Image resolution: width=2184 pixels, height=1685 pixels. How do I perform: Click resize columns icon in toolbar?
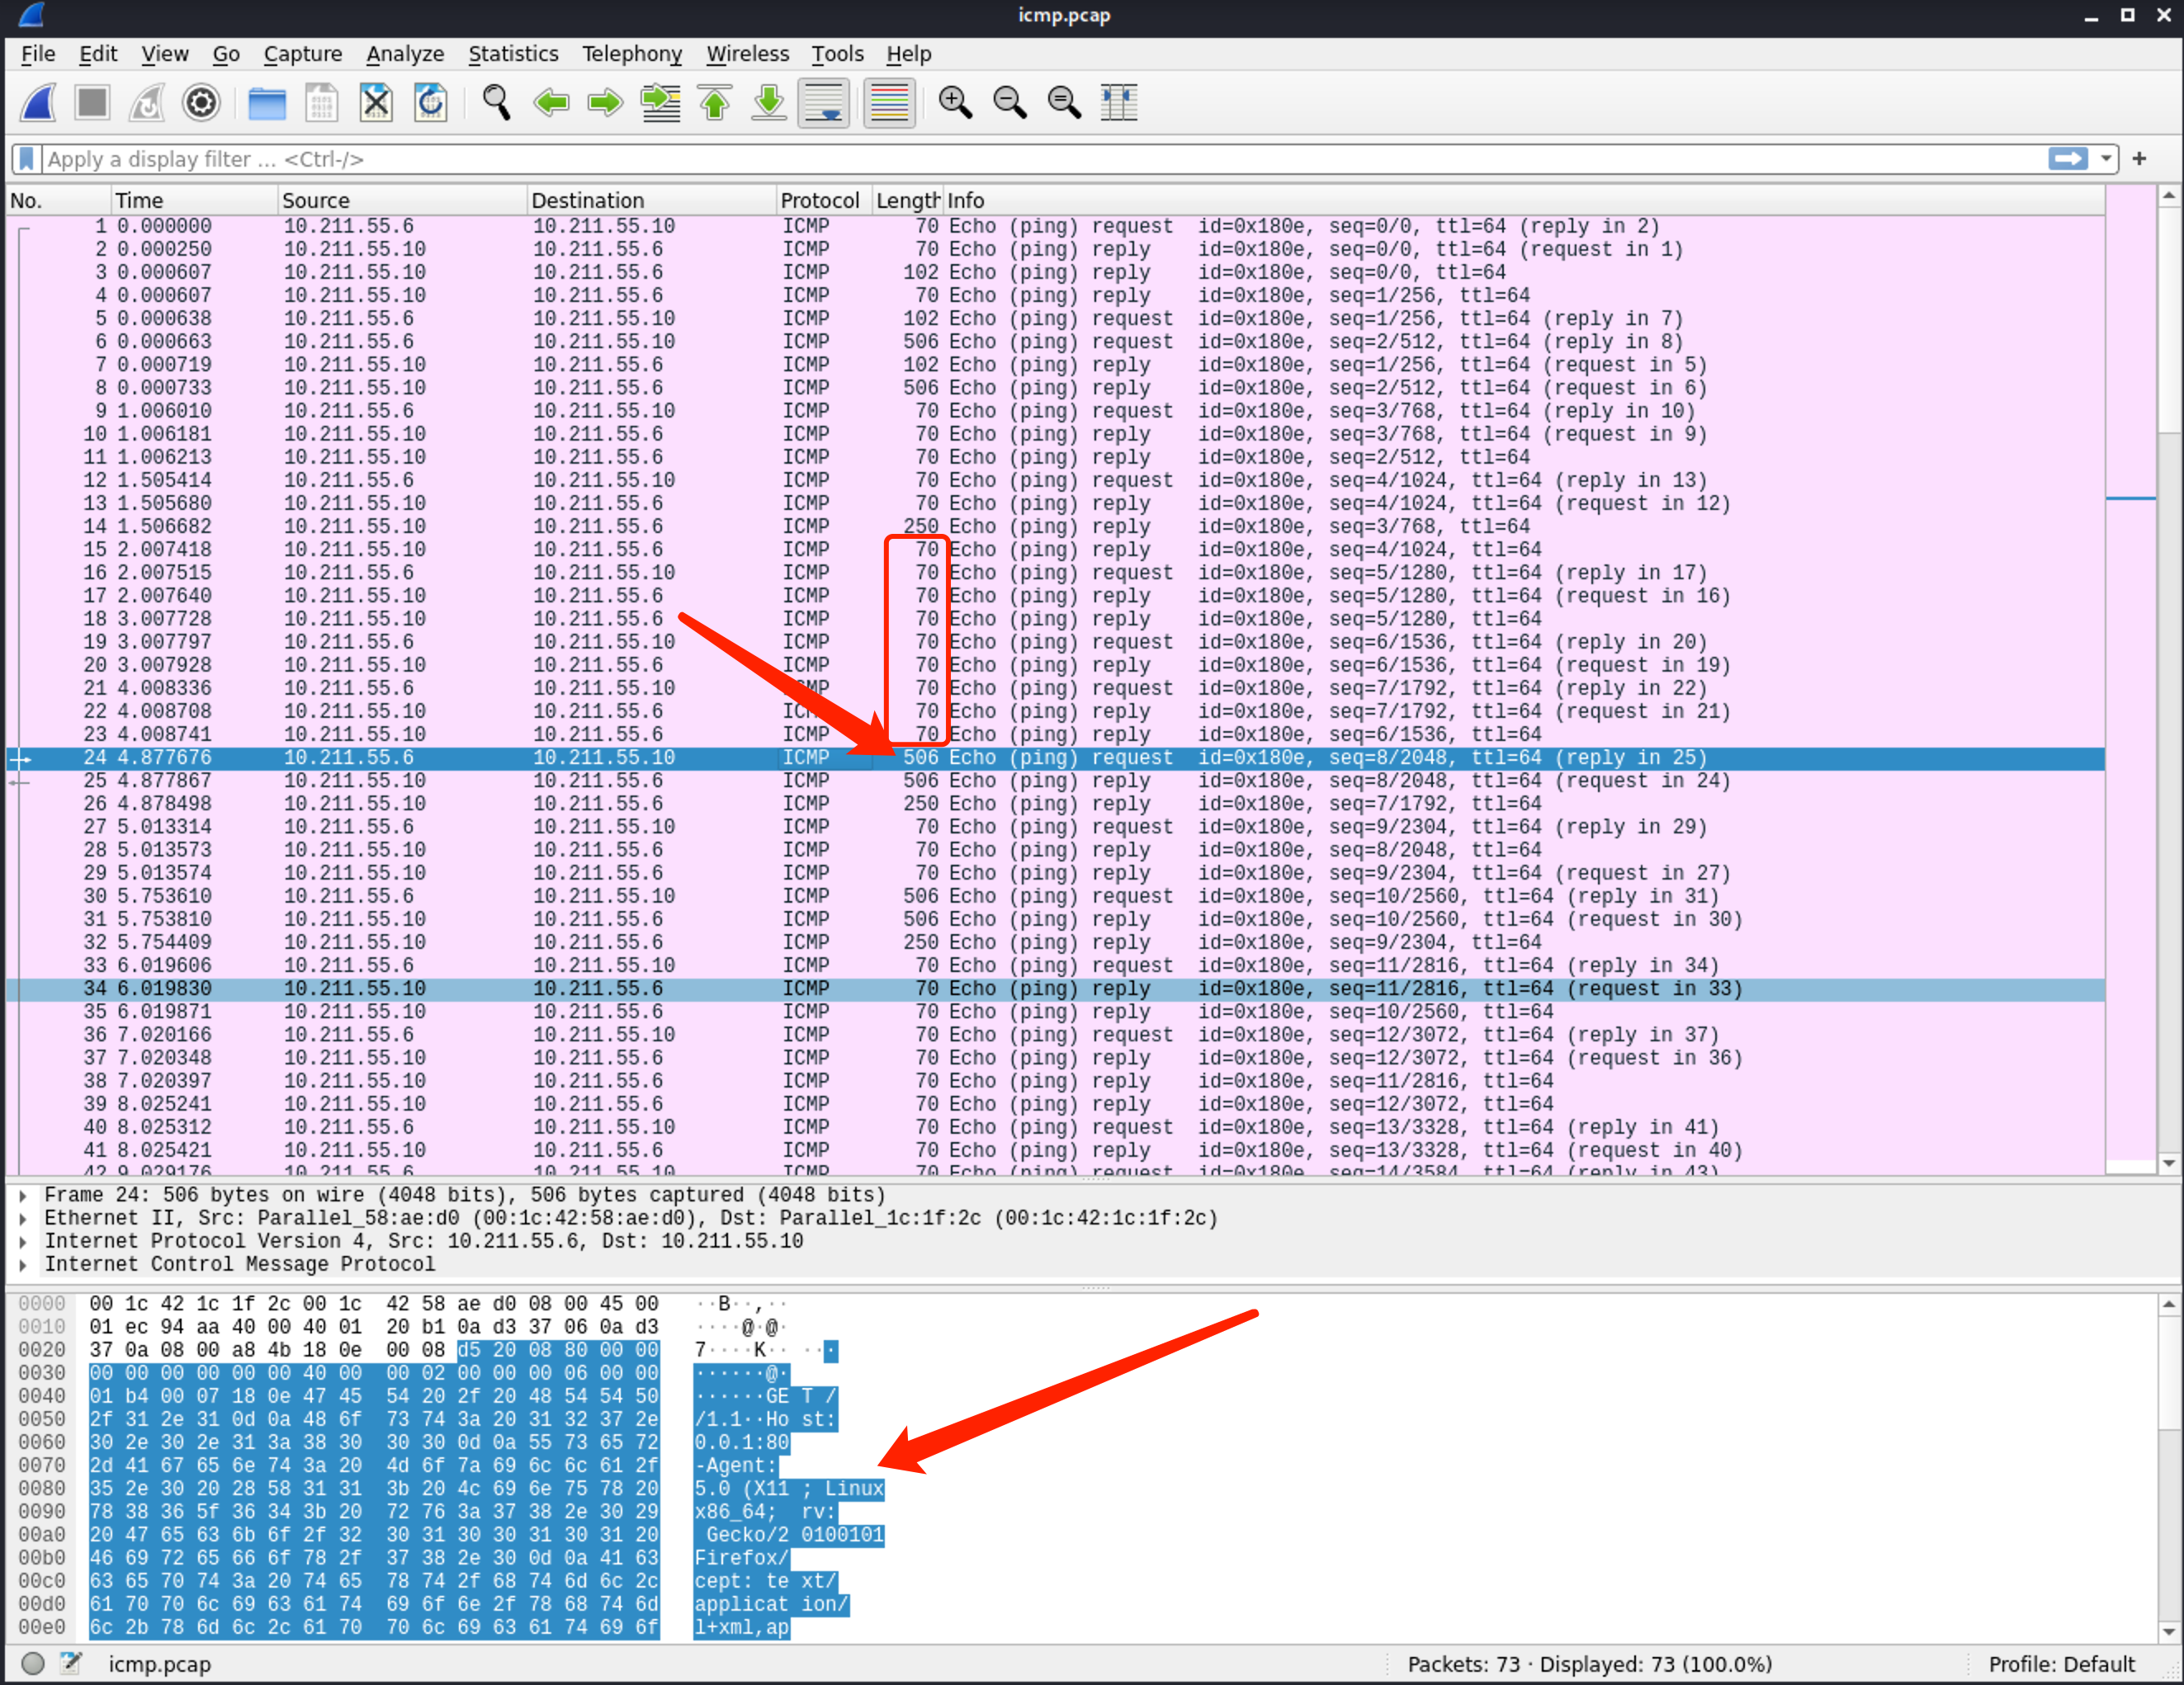pyautogui.click(x=1118, y=102)
